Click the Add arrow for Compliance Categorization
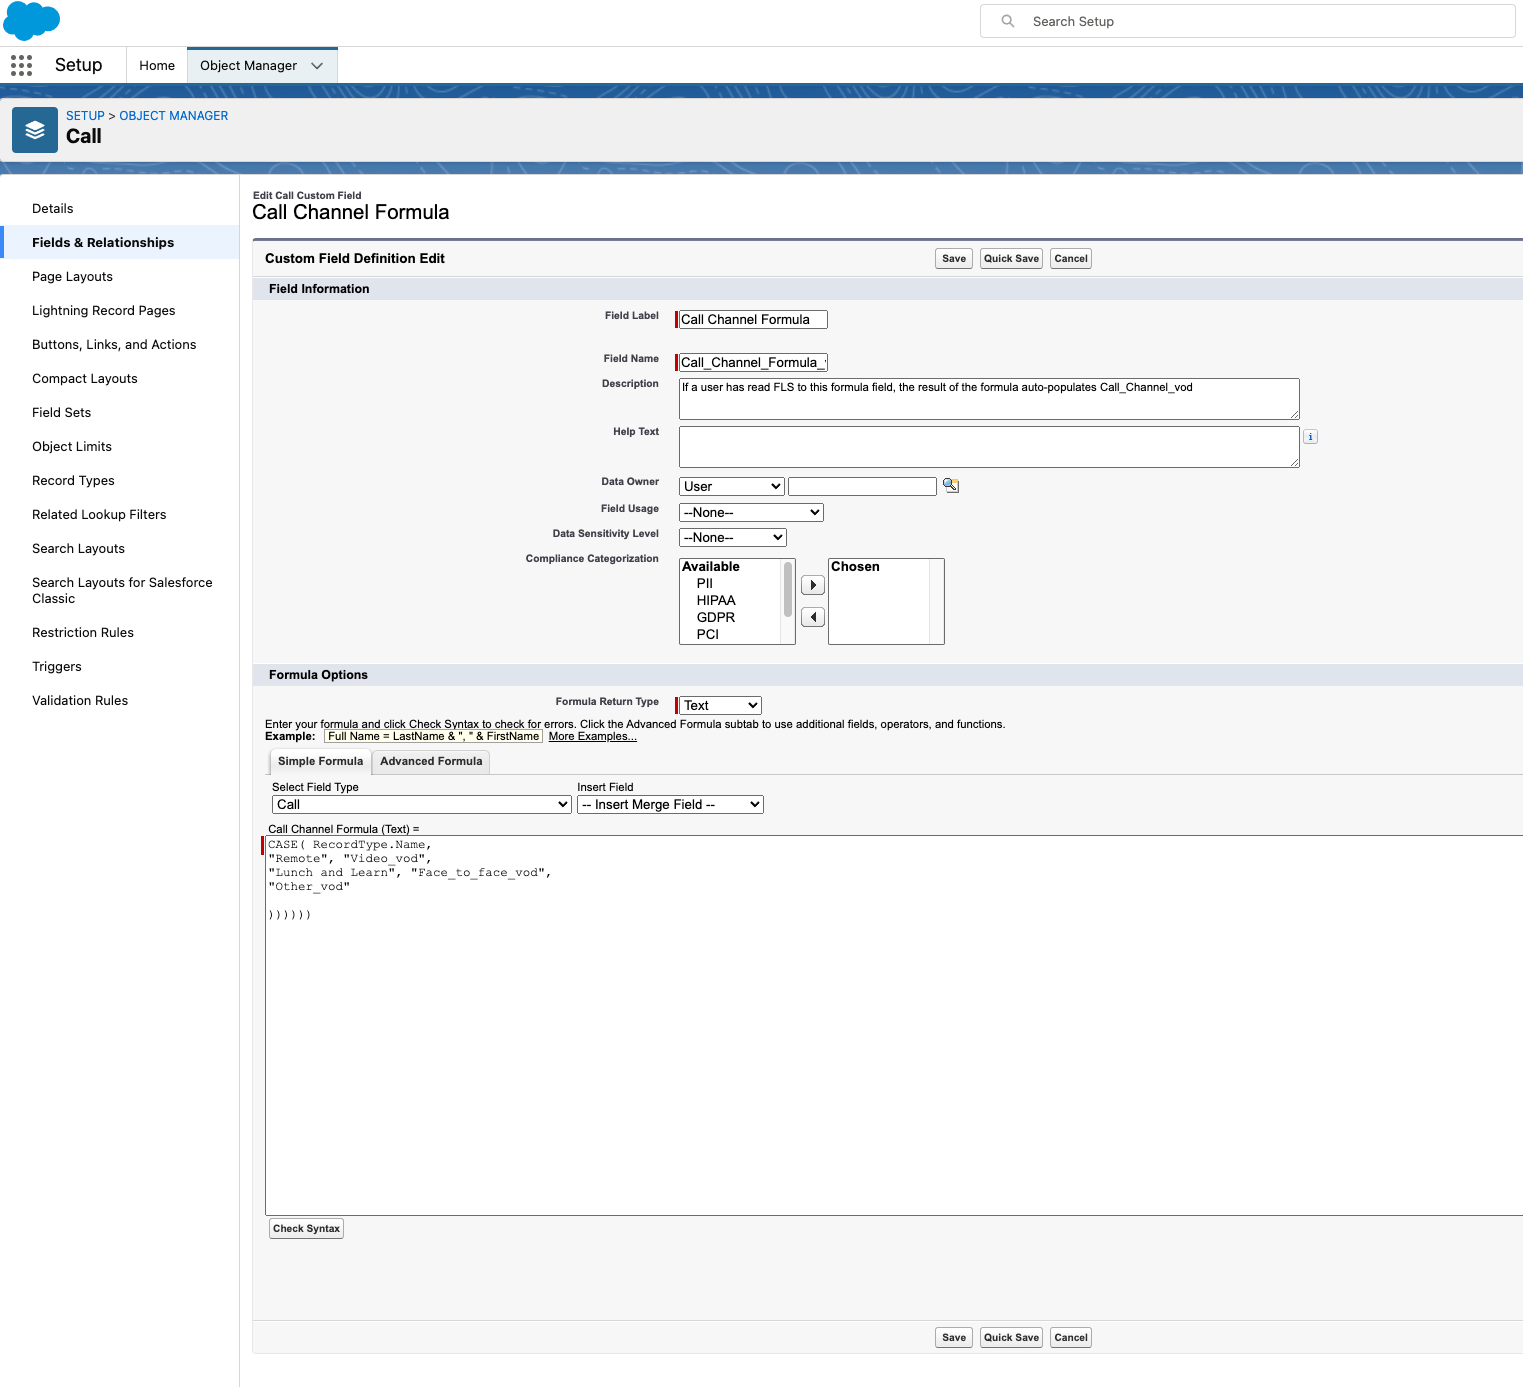 tap(813, 585)
